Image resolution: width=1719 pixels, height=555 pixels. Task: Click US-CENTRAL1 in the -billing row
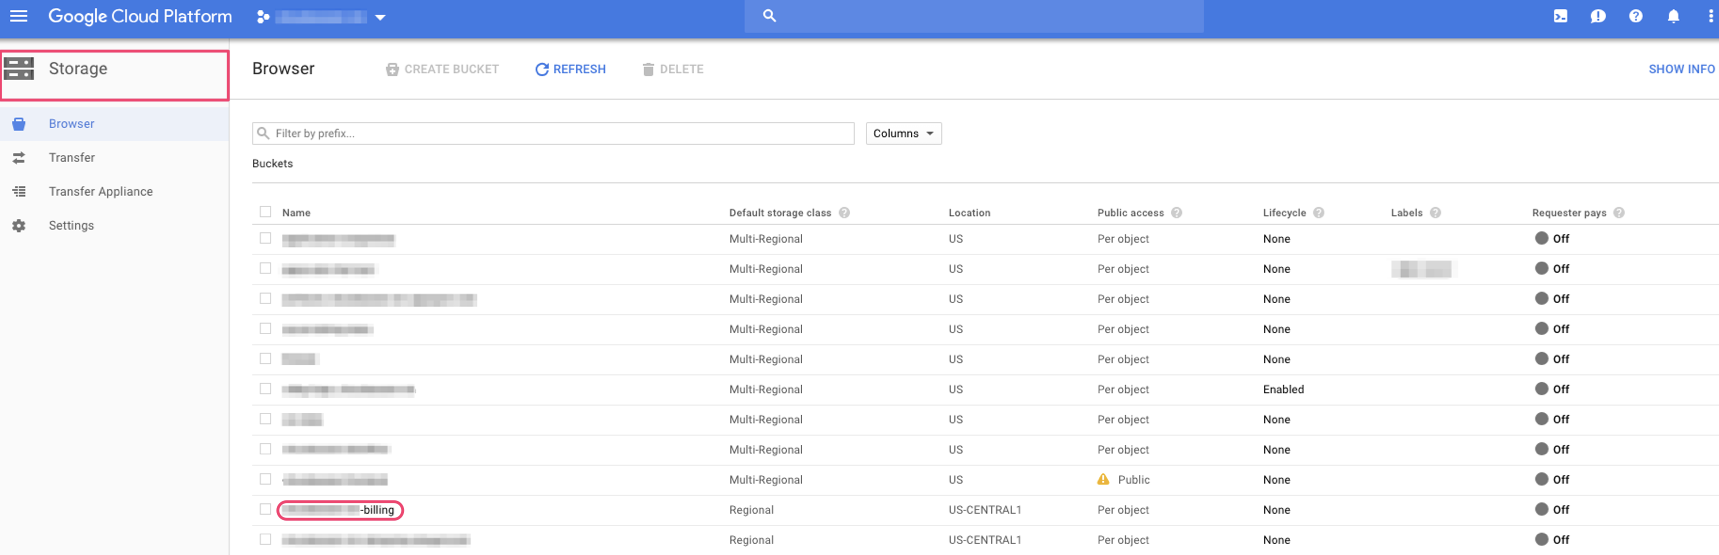click(x=985, y=510)
